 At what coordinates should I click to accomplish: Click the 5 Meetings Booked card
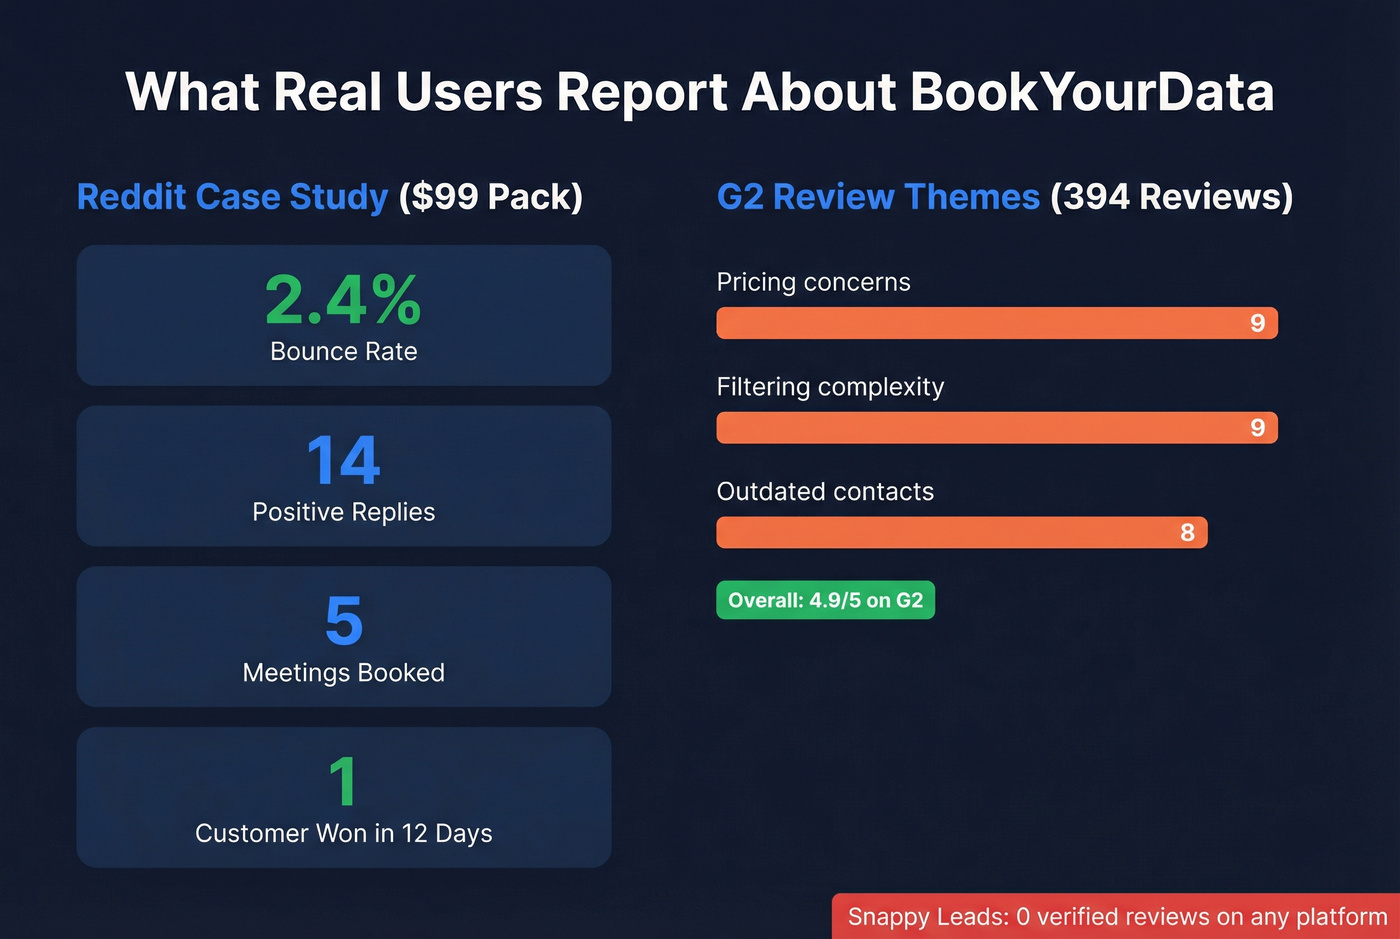[x=343, y=636]
